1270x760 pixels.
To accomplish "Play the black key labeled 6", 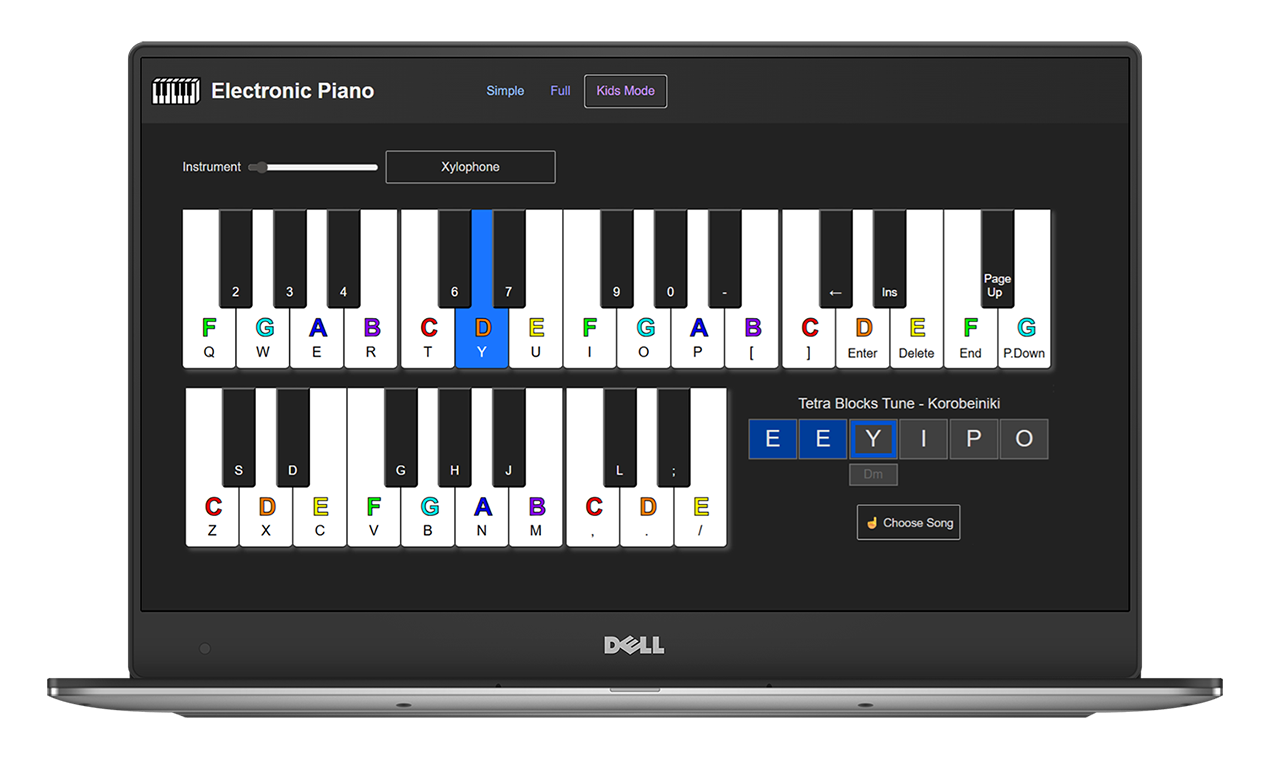I will coord(455,258).
